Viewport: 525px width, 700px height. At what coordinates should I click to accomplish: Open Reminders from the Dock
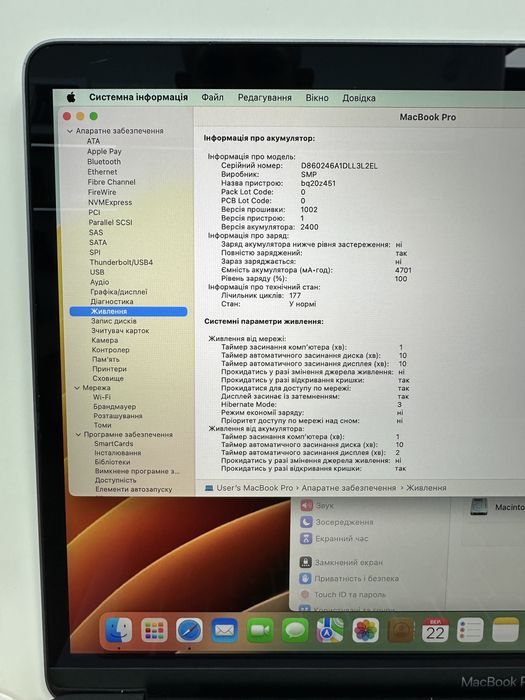click(x=470, y=630)
